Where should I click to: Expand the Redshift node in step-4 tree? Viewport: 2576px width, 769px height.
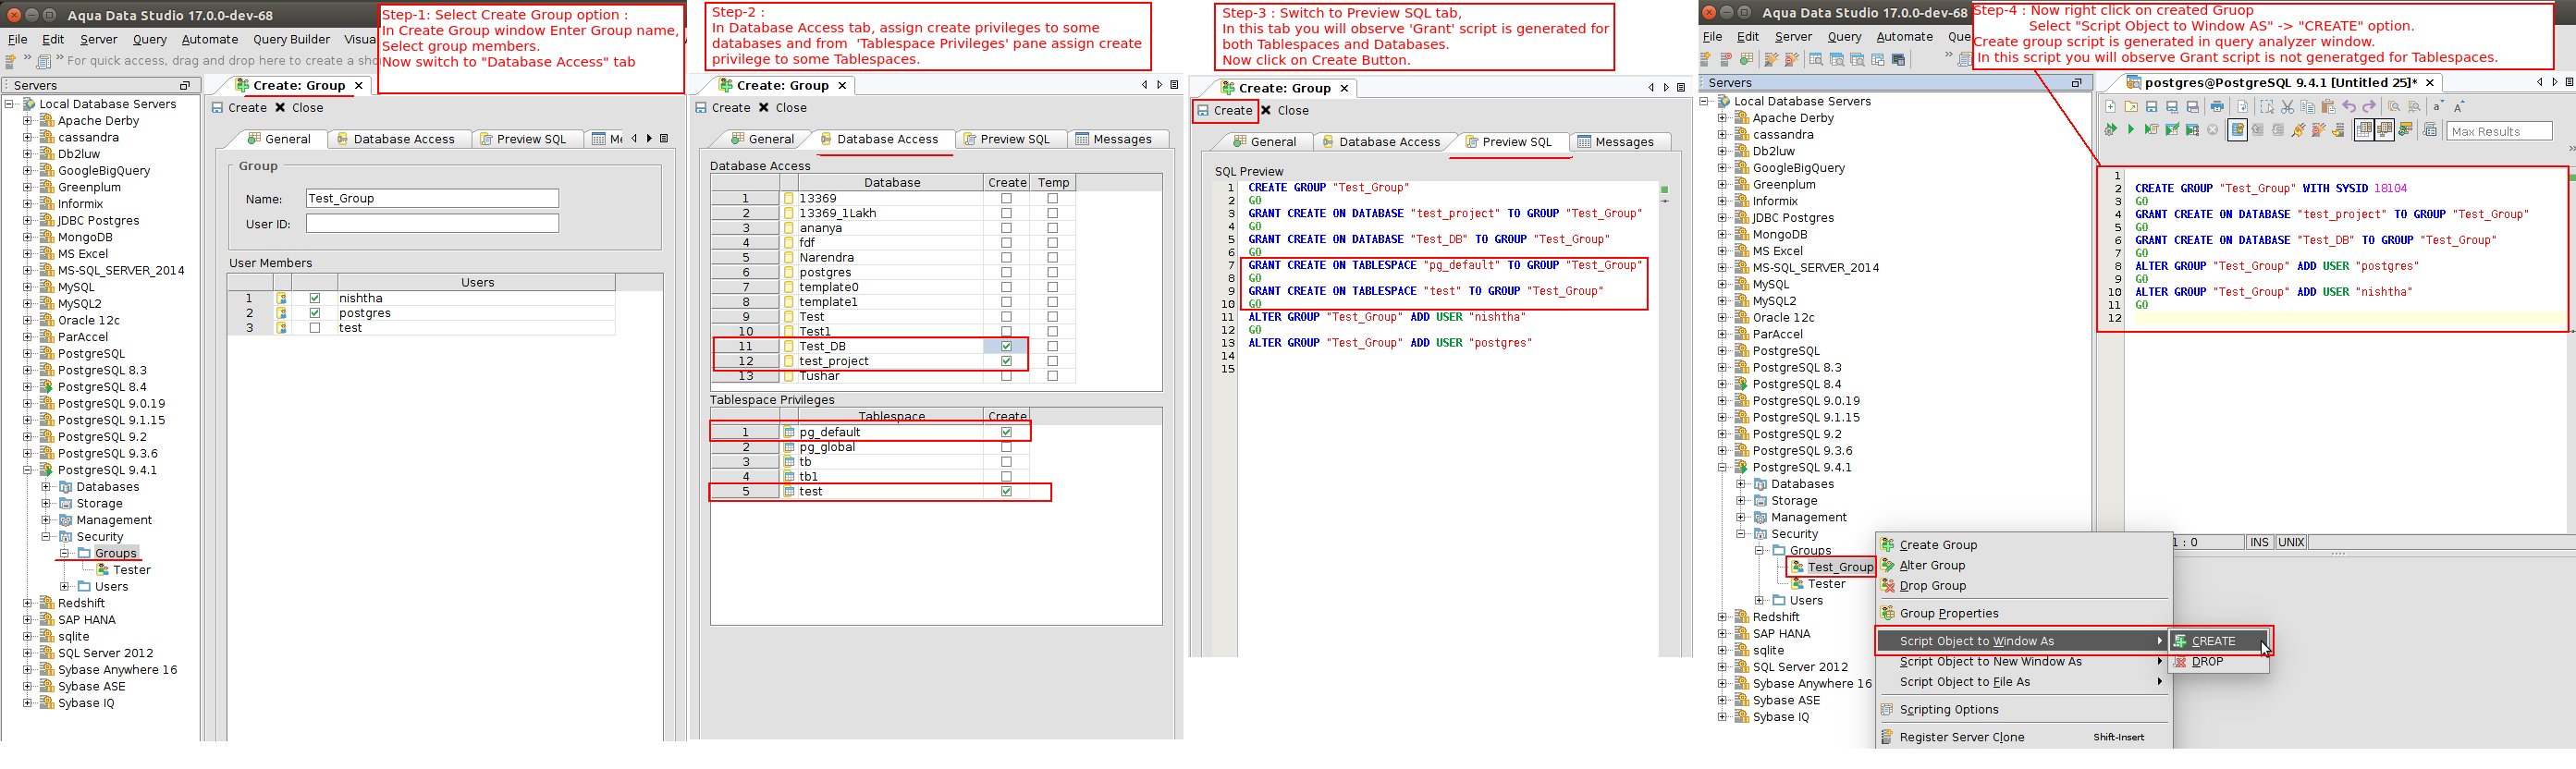[x=1723, y=617]
